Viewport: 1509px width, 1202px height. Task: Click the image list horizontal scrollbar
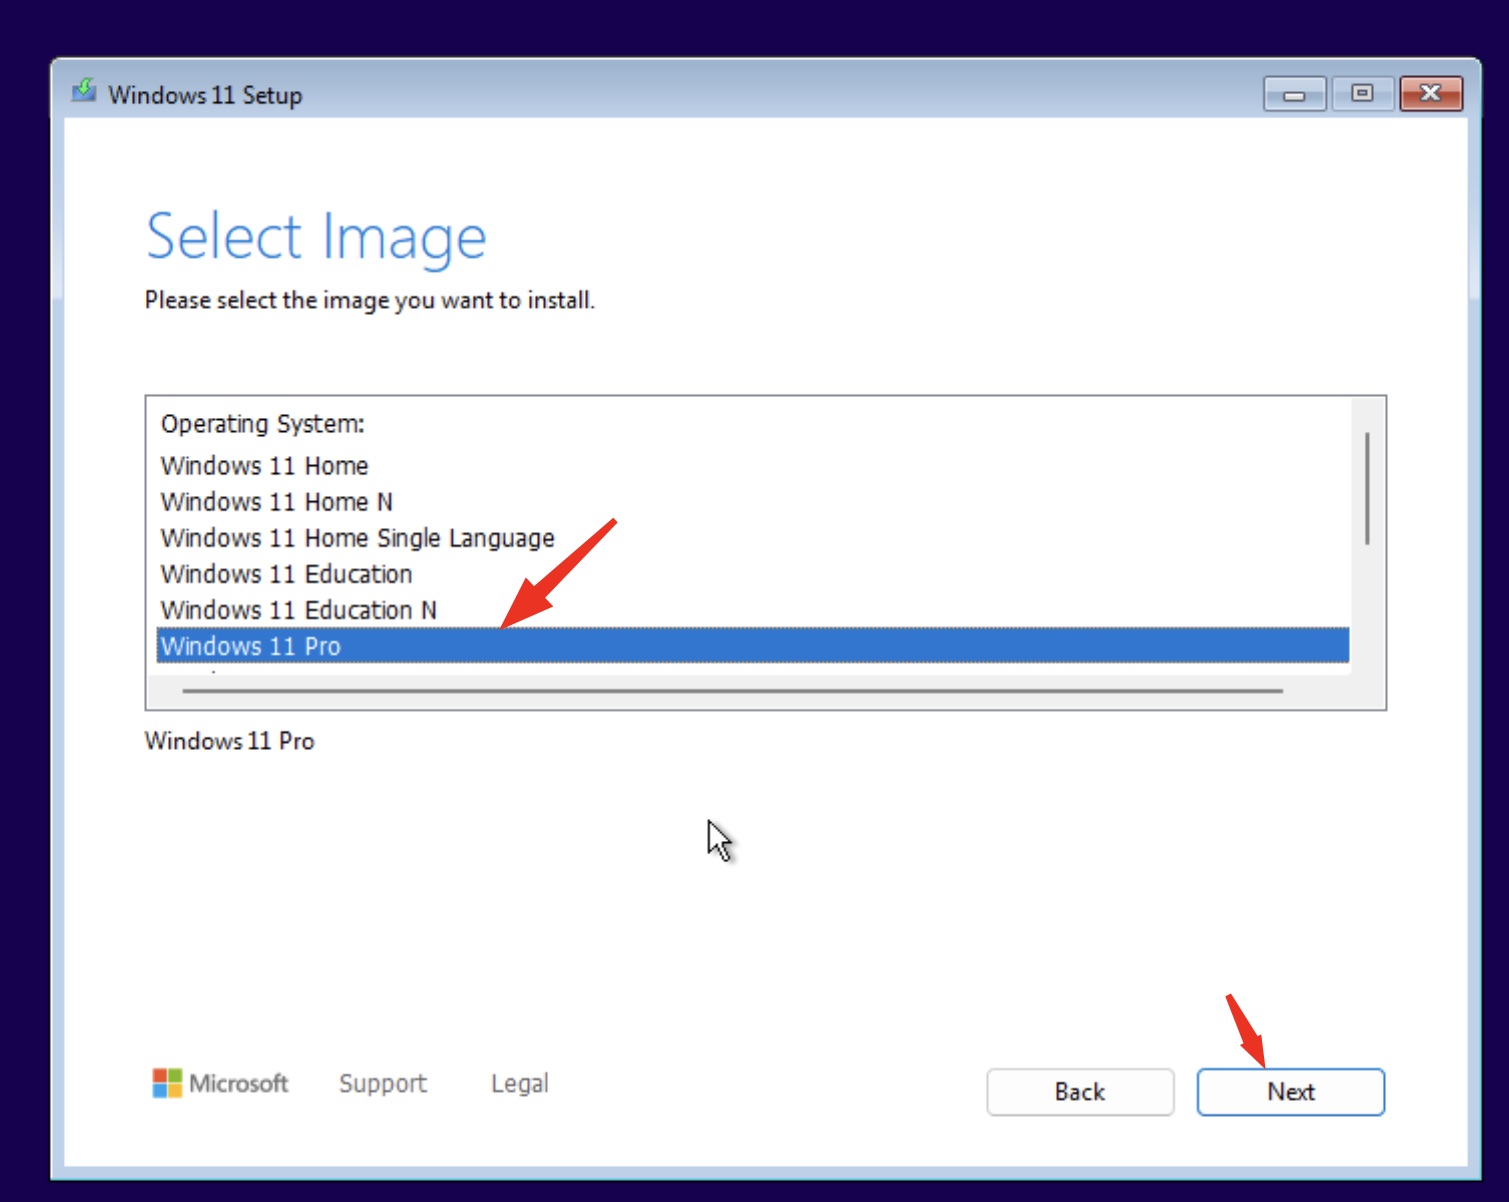[x=732, y=690]
